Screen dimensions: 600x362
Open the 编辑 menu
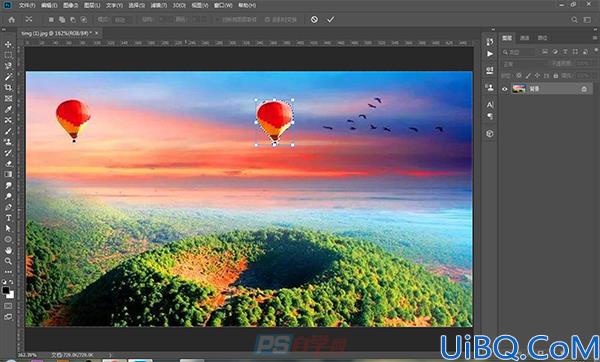(x=49, y=5)
